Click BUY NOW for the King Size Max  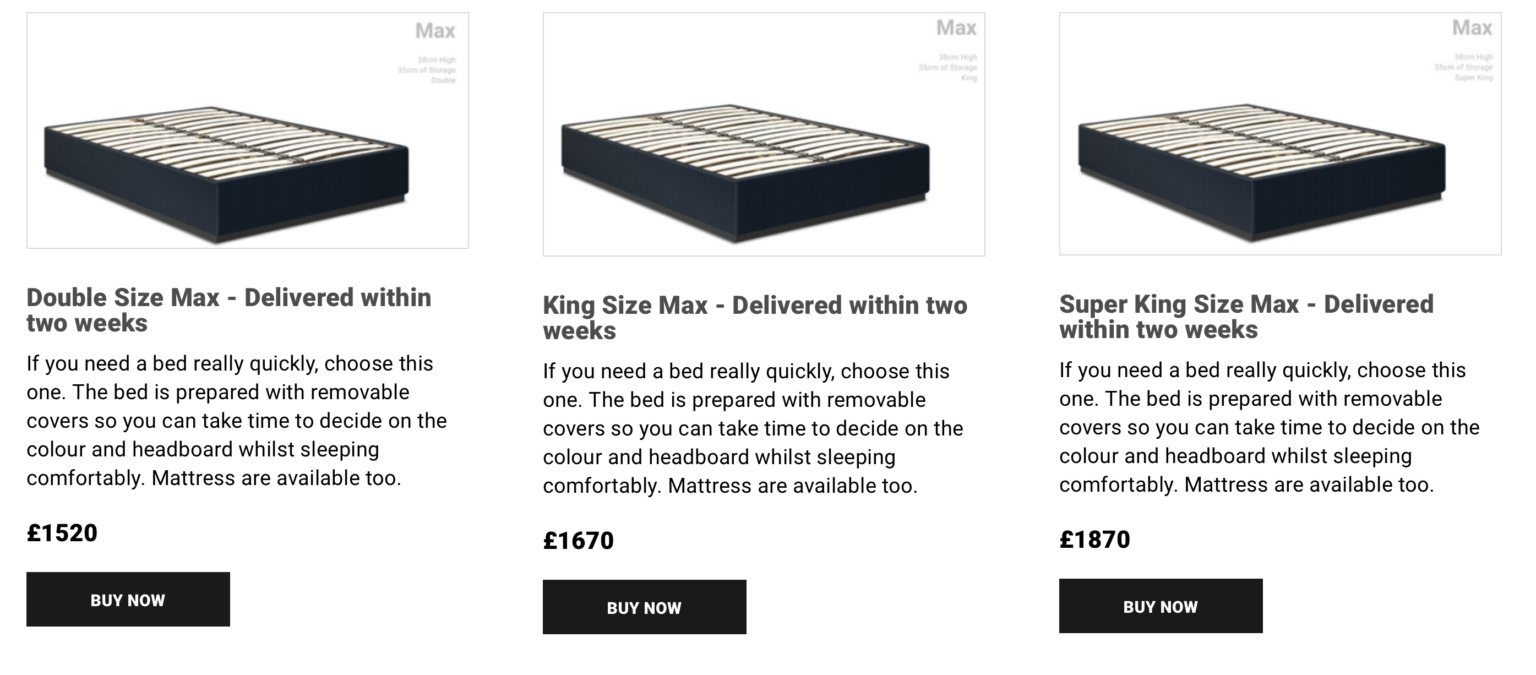pos(644,607)
